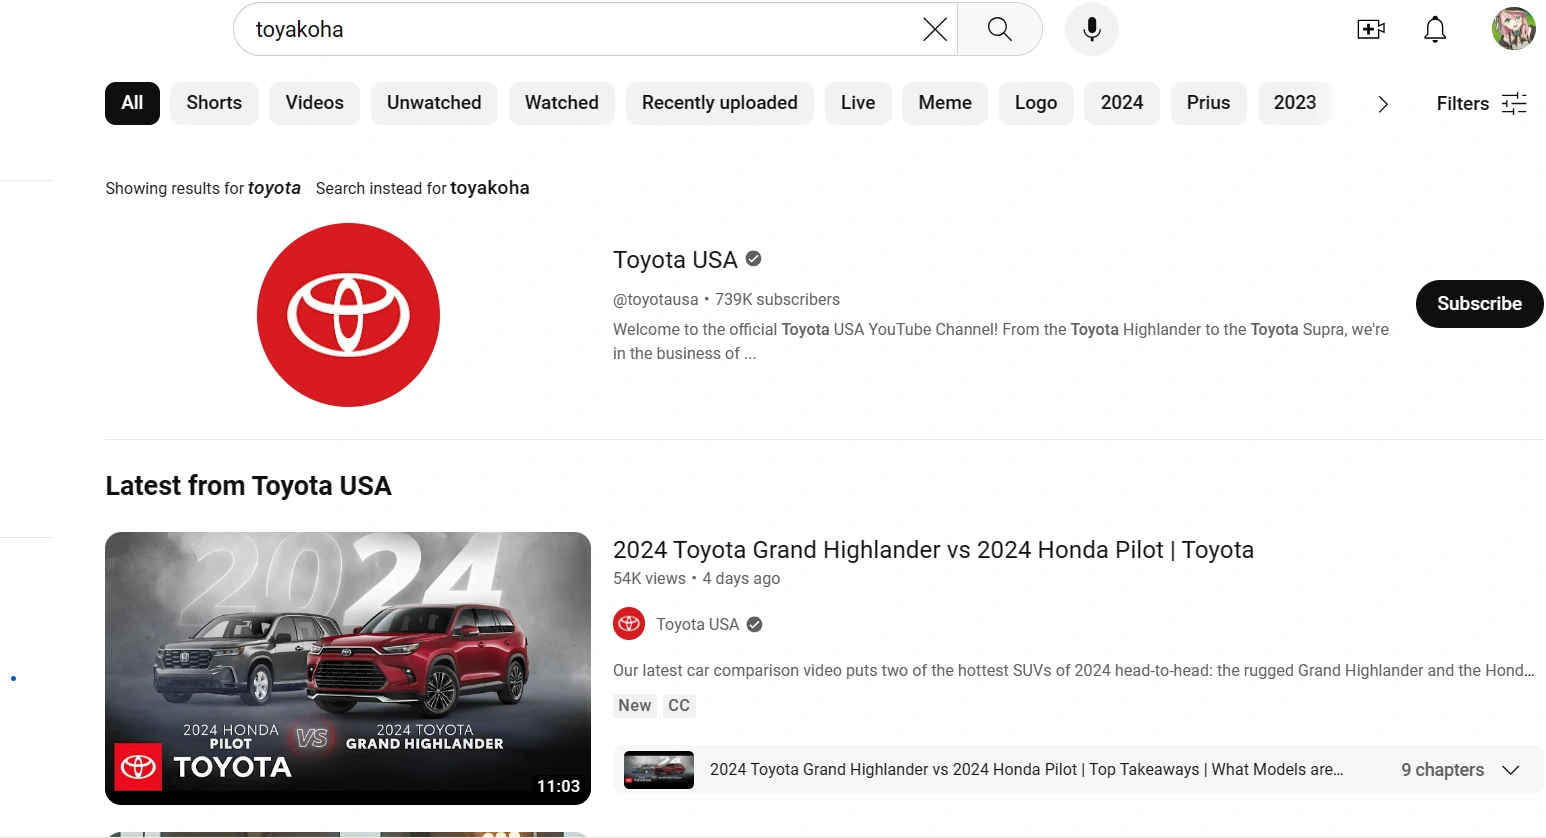The height and width of the screenshot is (838, 1546).
Task: Click the small chapter preview thumbnail
Action: click(x=659, y=770)
